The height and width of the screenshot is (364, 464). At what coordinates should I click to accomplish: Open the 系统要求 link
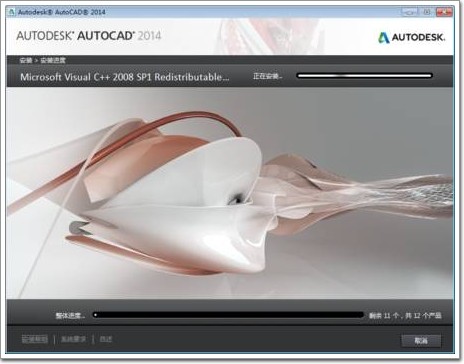(73, 339)
